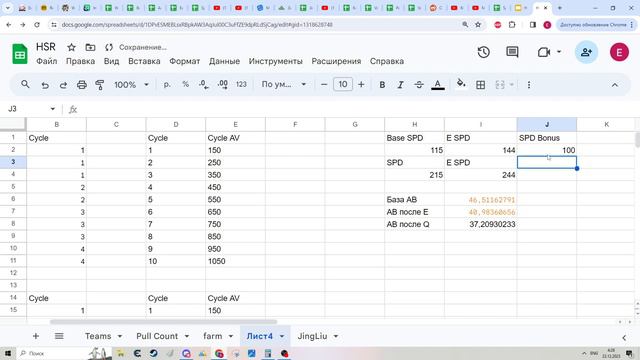Open the Данные menu

tap(224, 61)
